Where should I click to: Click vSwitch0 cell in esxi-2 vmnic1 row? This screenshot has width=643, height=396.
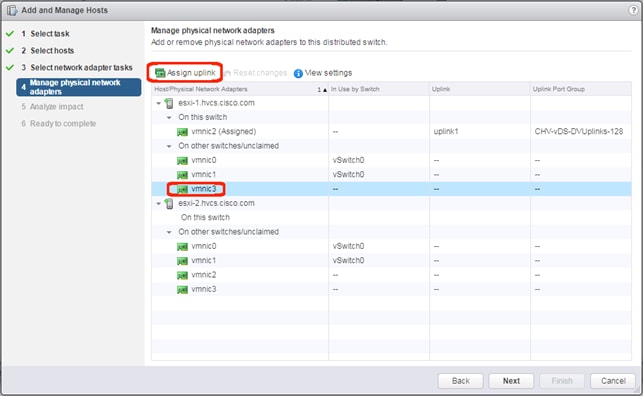(x=348, y=261)
